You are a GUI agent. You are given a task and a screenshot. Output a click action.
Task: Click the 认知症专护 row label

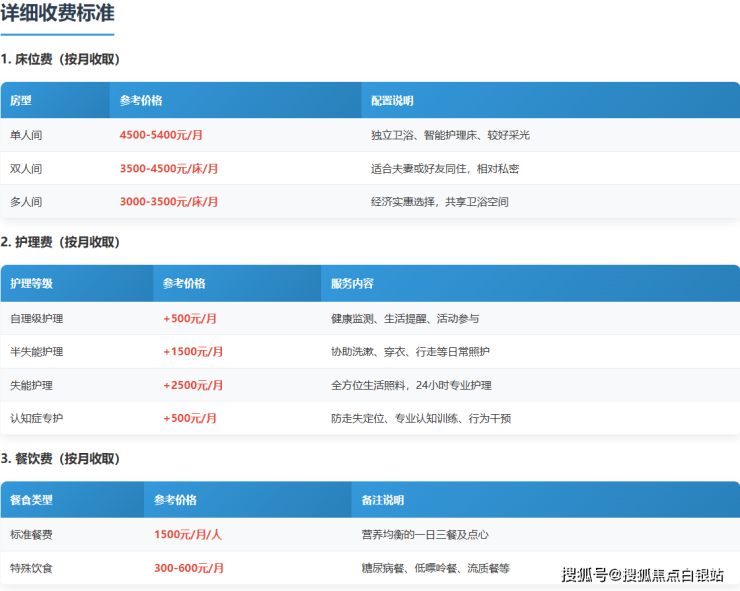[36, 418]
